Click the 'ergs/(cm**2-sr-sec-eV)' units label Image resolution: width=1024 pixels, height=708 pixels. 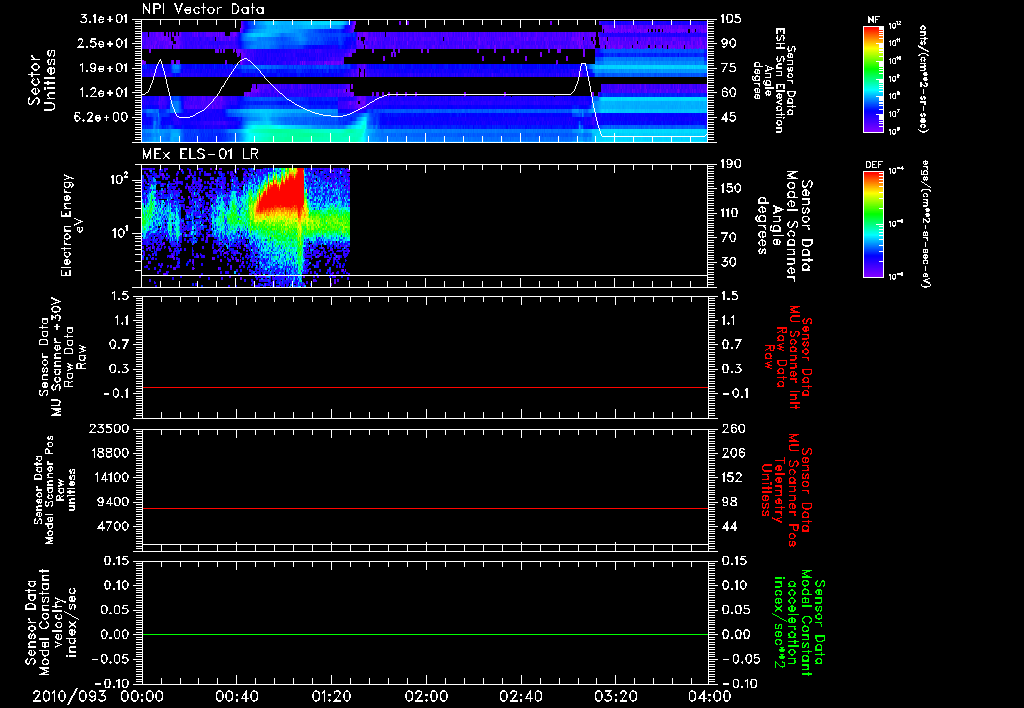pyautogui.click(x=925, y=224)
